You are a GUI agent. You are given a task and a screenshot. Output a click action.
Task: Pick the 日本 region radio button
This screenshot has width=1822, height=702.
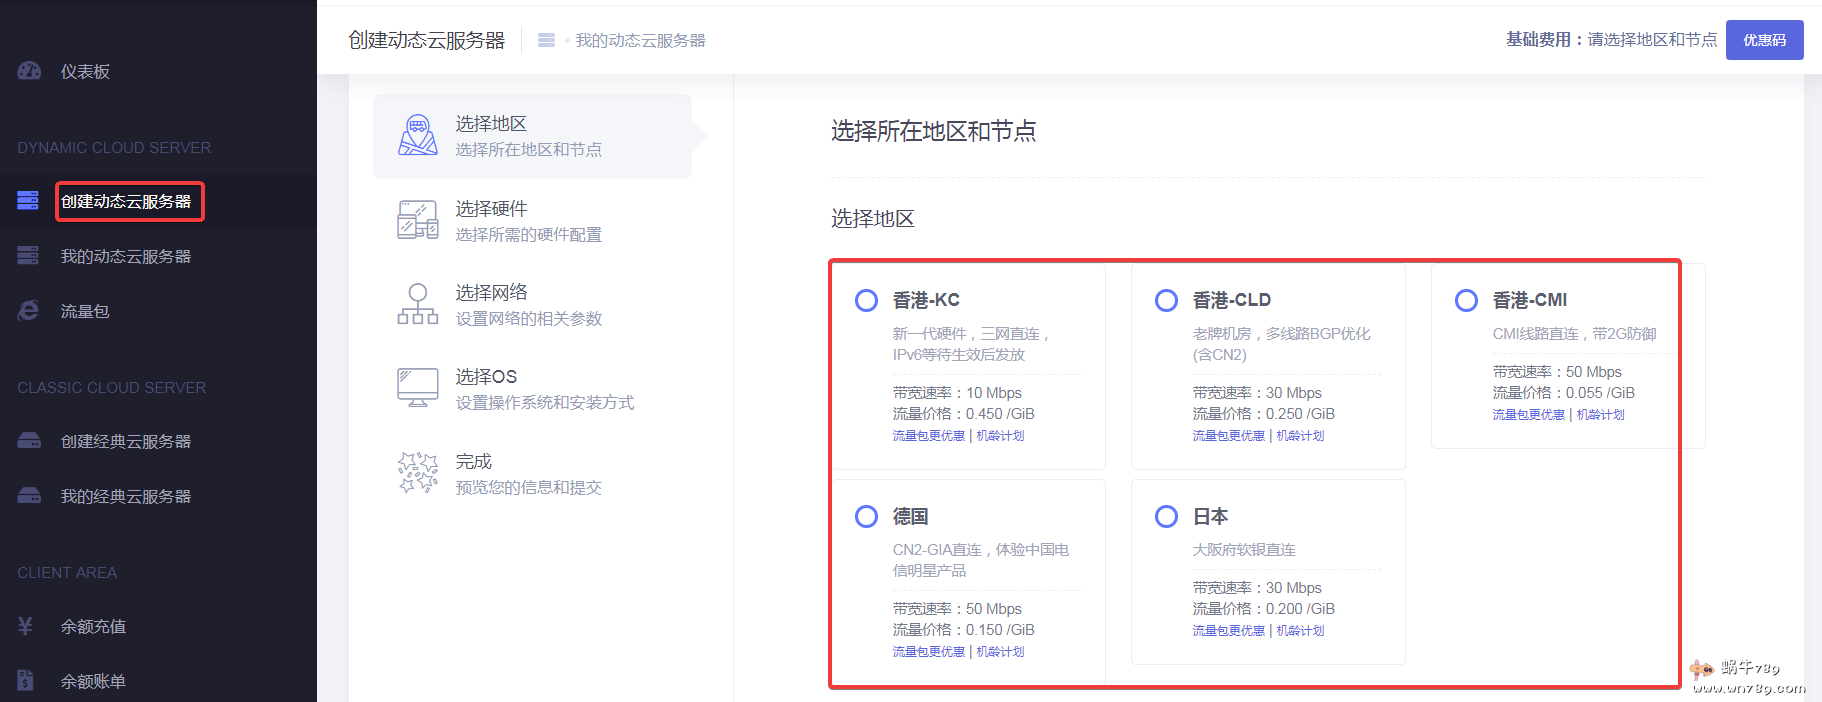tap(1166, 516)
